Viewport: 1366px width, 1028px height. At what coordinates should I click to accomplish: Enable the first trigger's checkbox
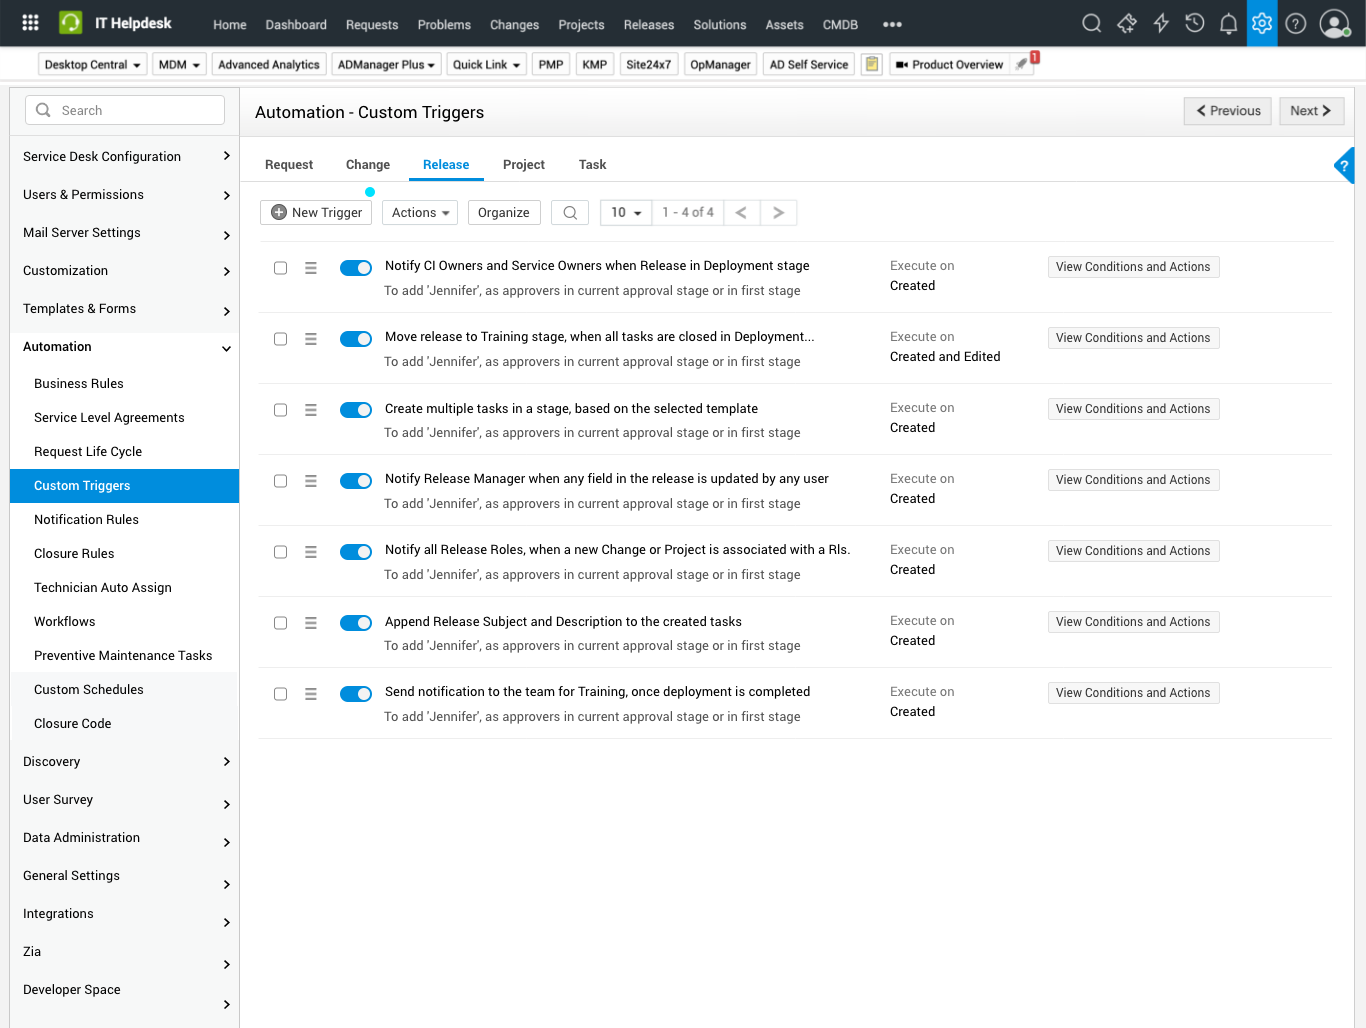tap(280, 267)
